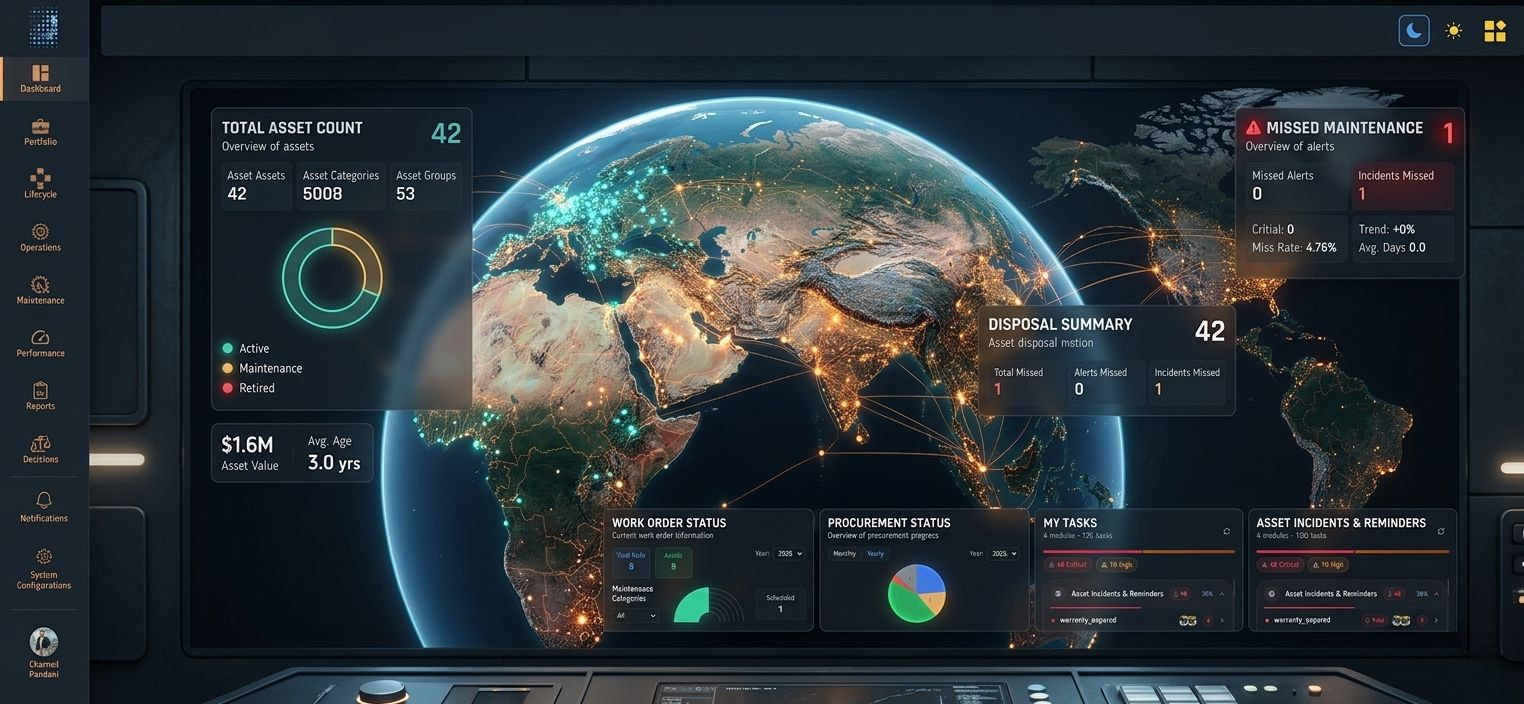Click the Maintenance legend item
1524x704 pixels.
tap(262, 368)
